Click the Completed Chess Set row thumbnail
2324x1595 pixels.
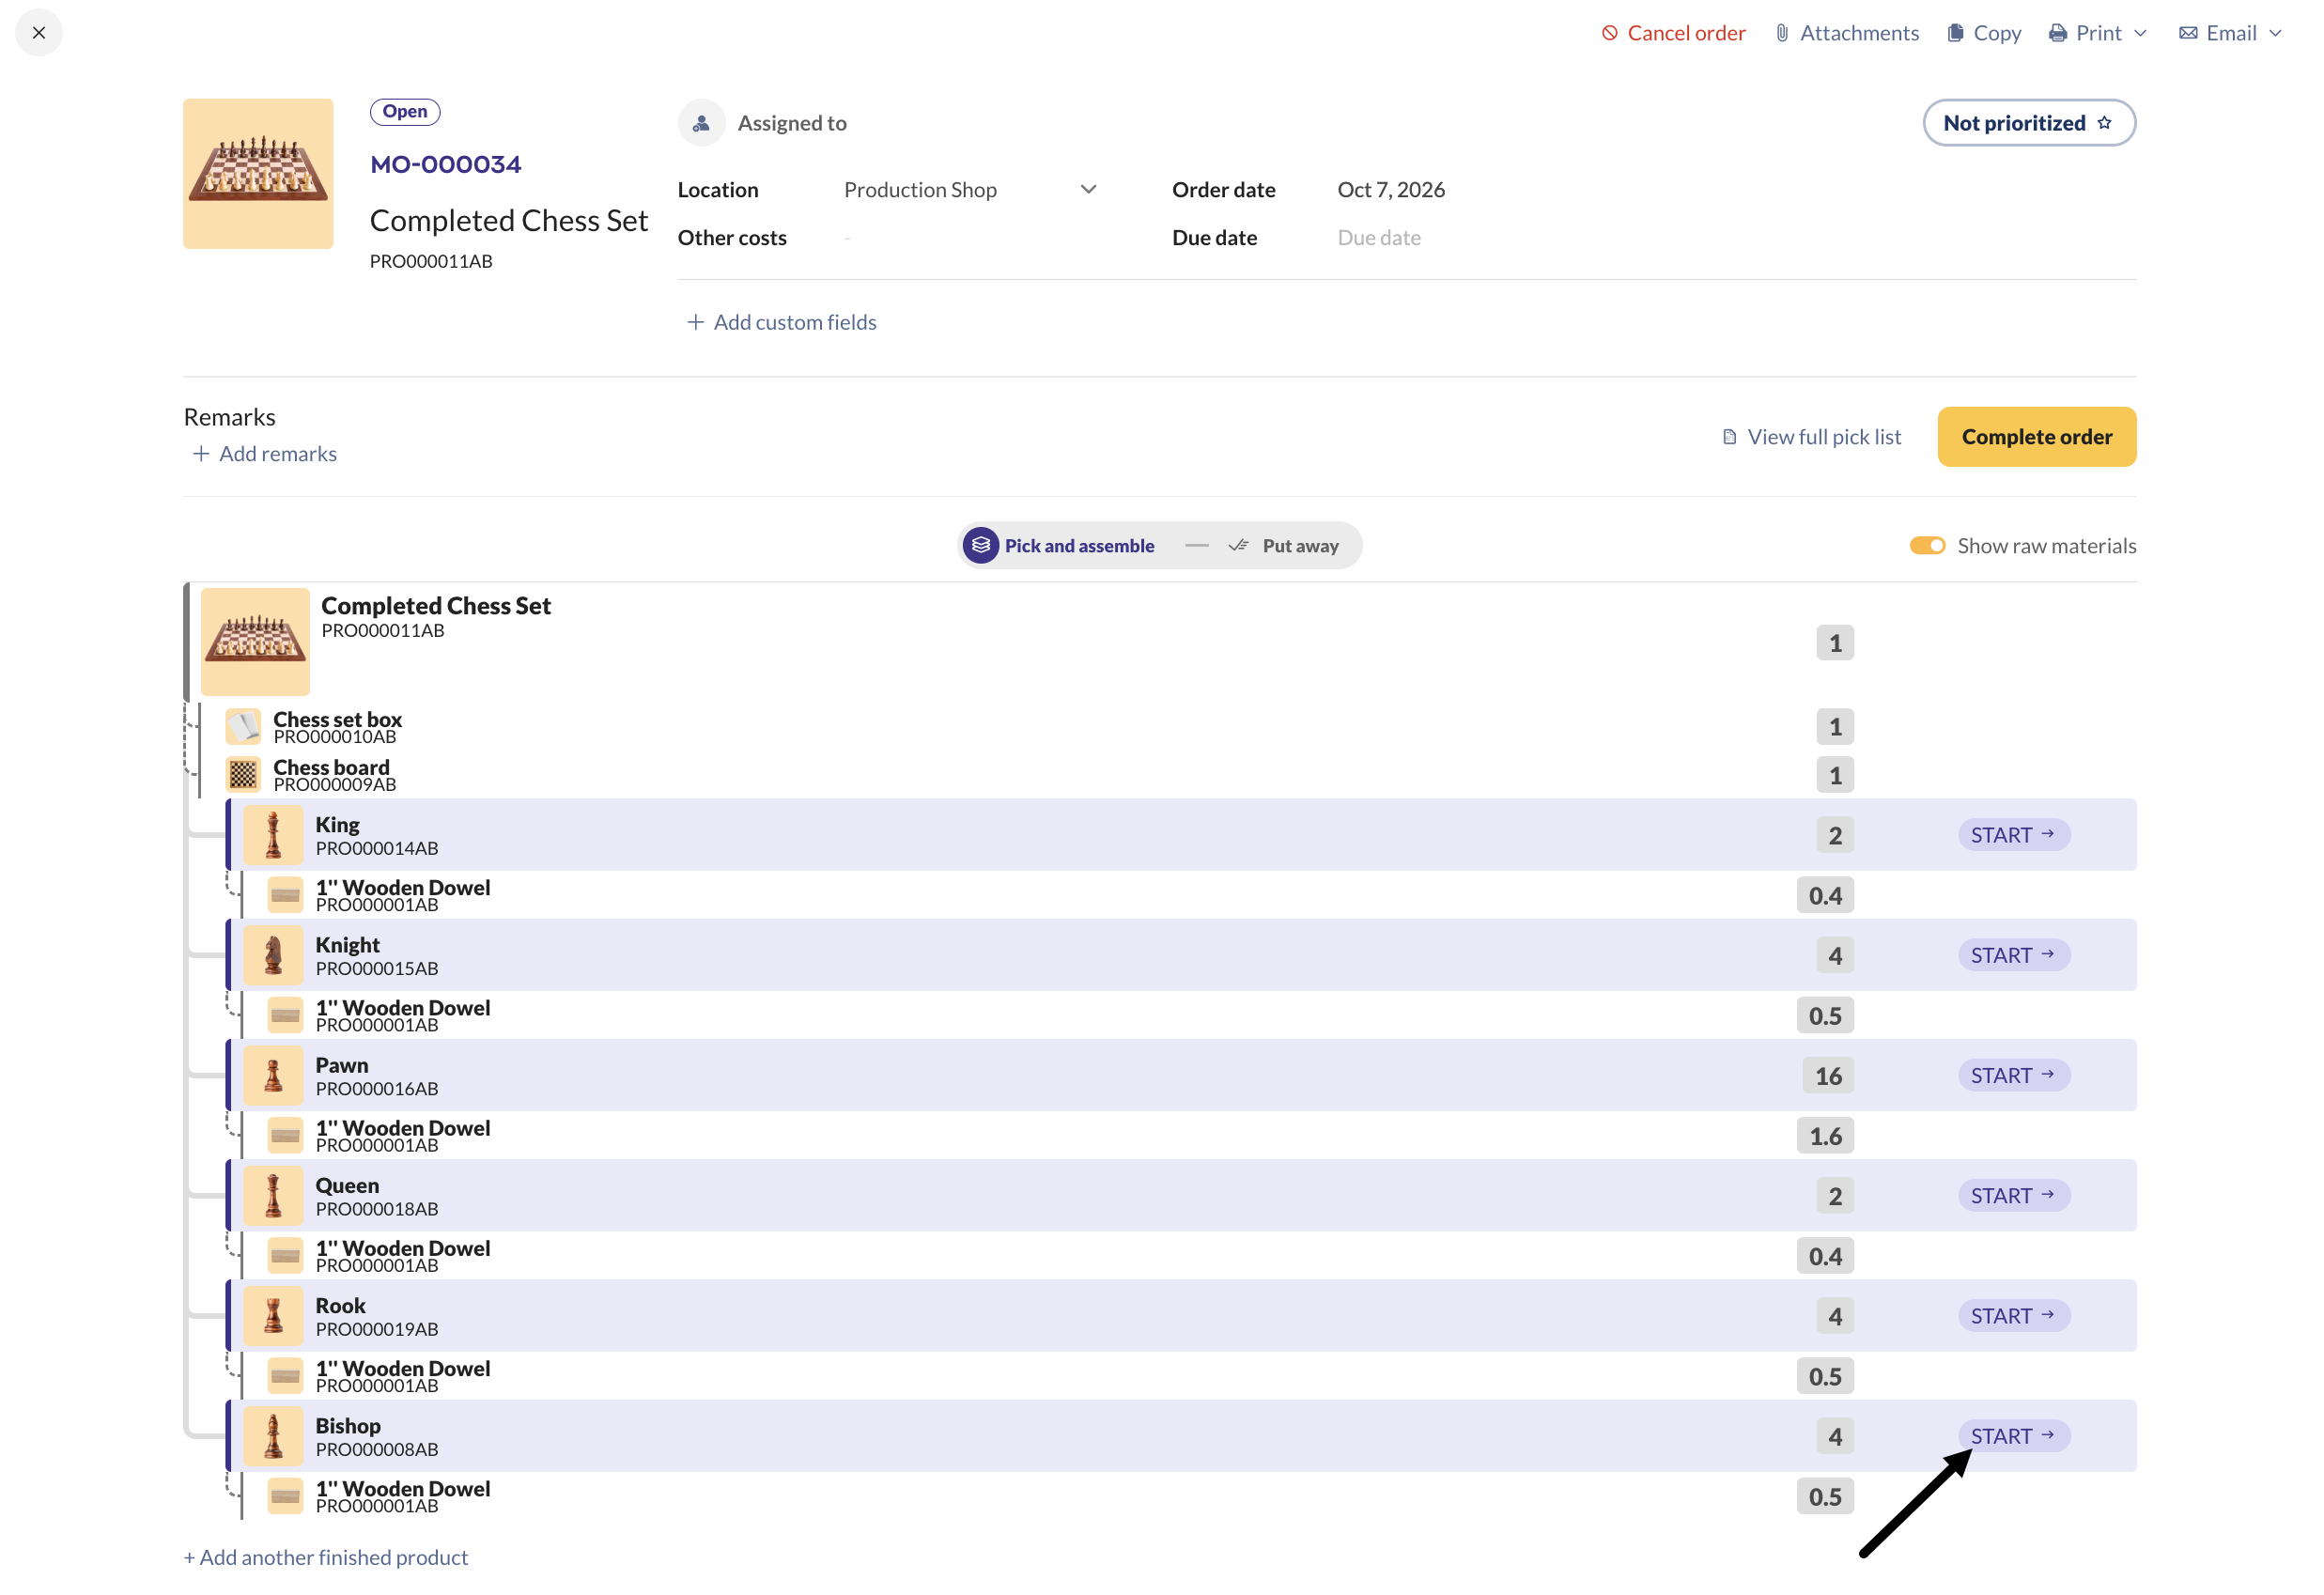tap(255, 642)
